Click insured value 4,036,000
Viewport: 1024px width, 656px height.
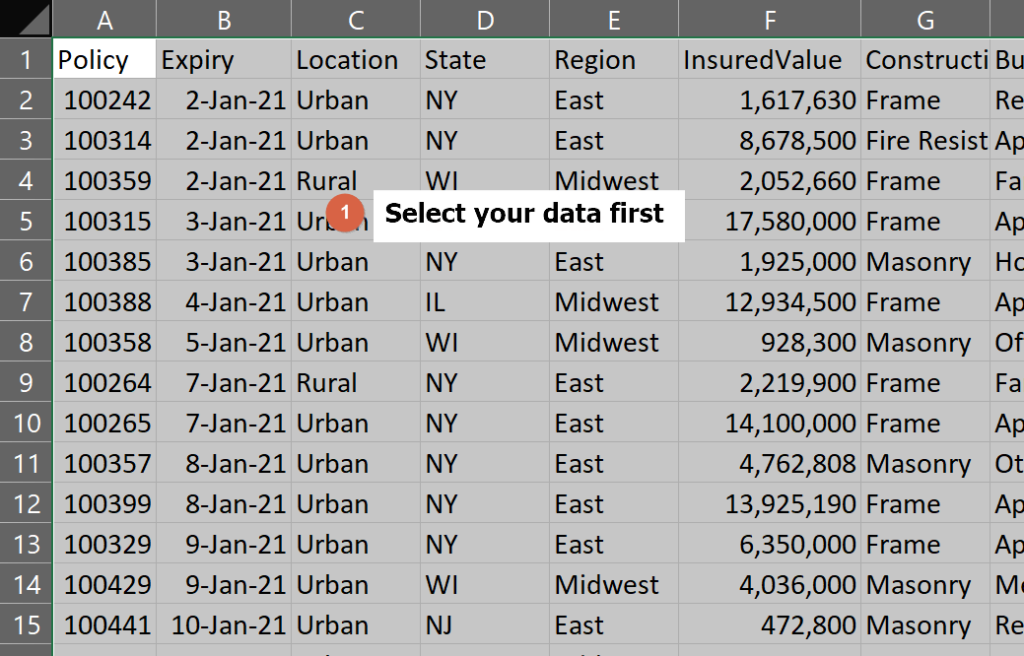pos(769,583)
